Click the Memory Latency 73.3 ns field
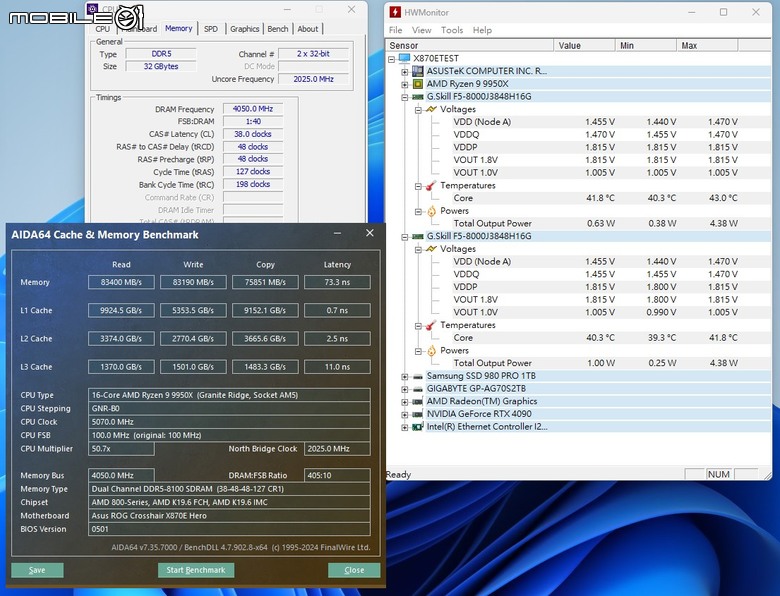Viewport: 780px width, 596px height. pos(337,282)
